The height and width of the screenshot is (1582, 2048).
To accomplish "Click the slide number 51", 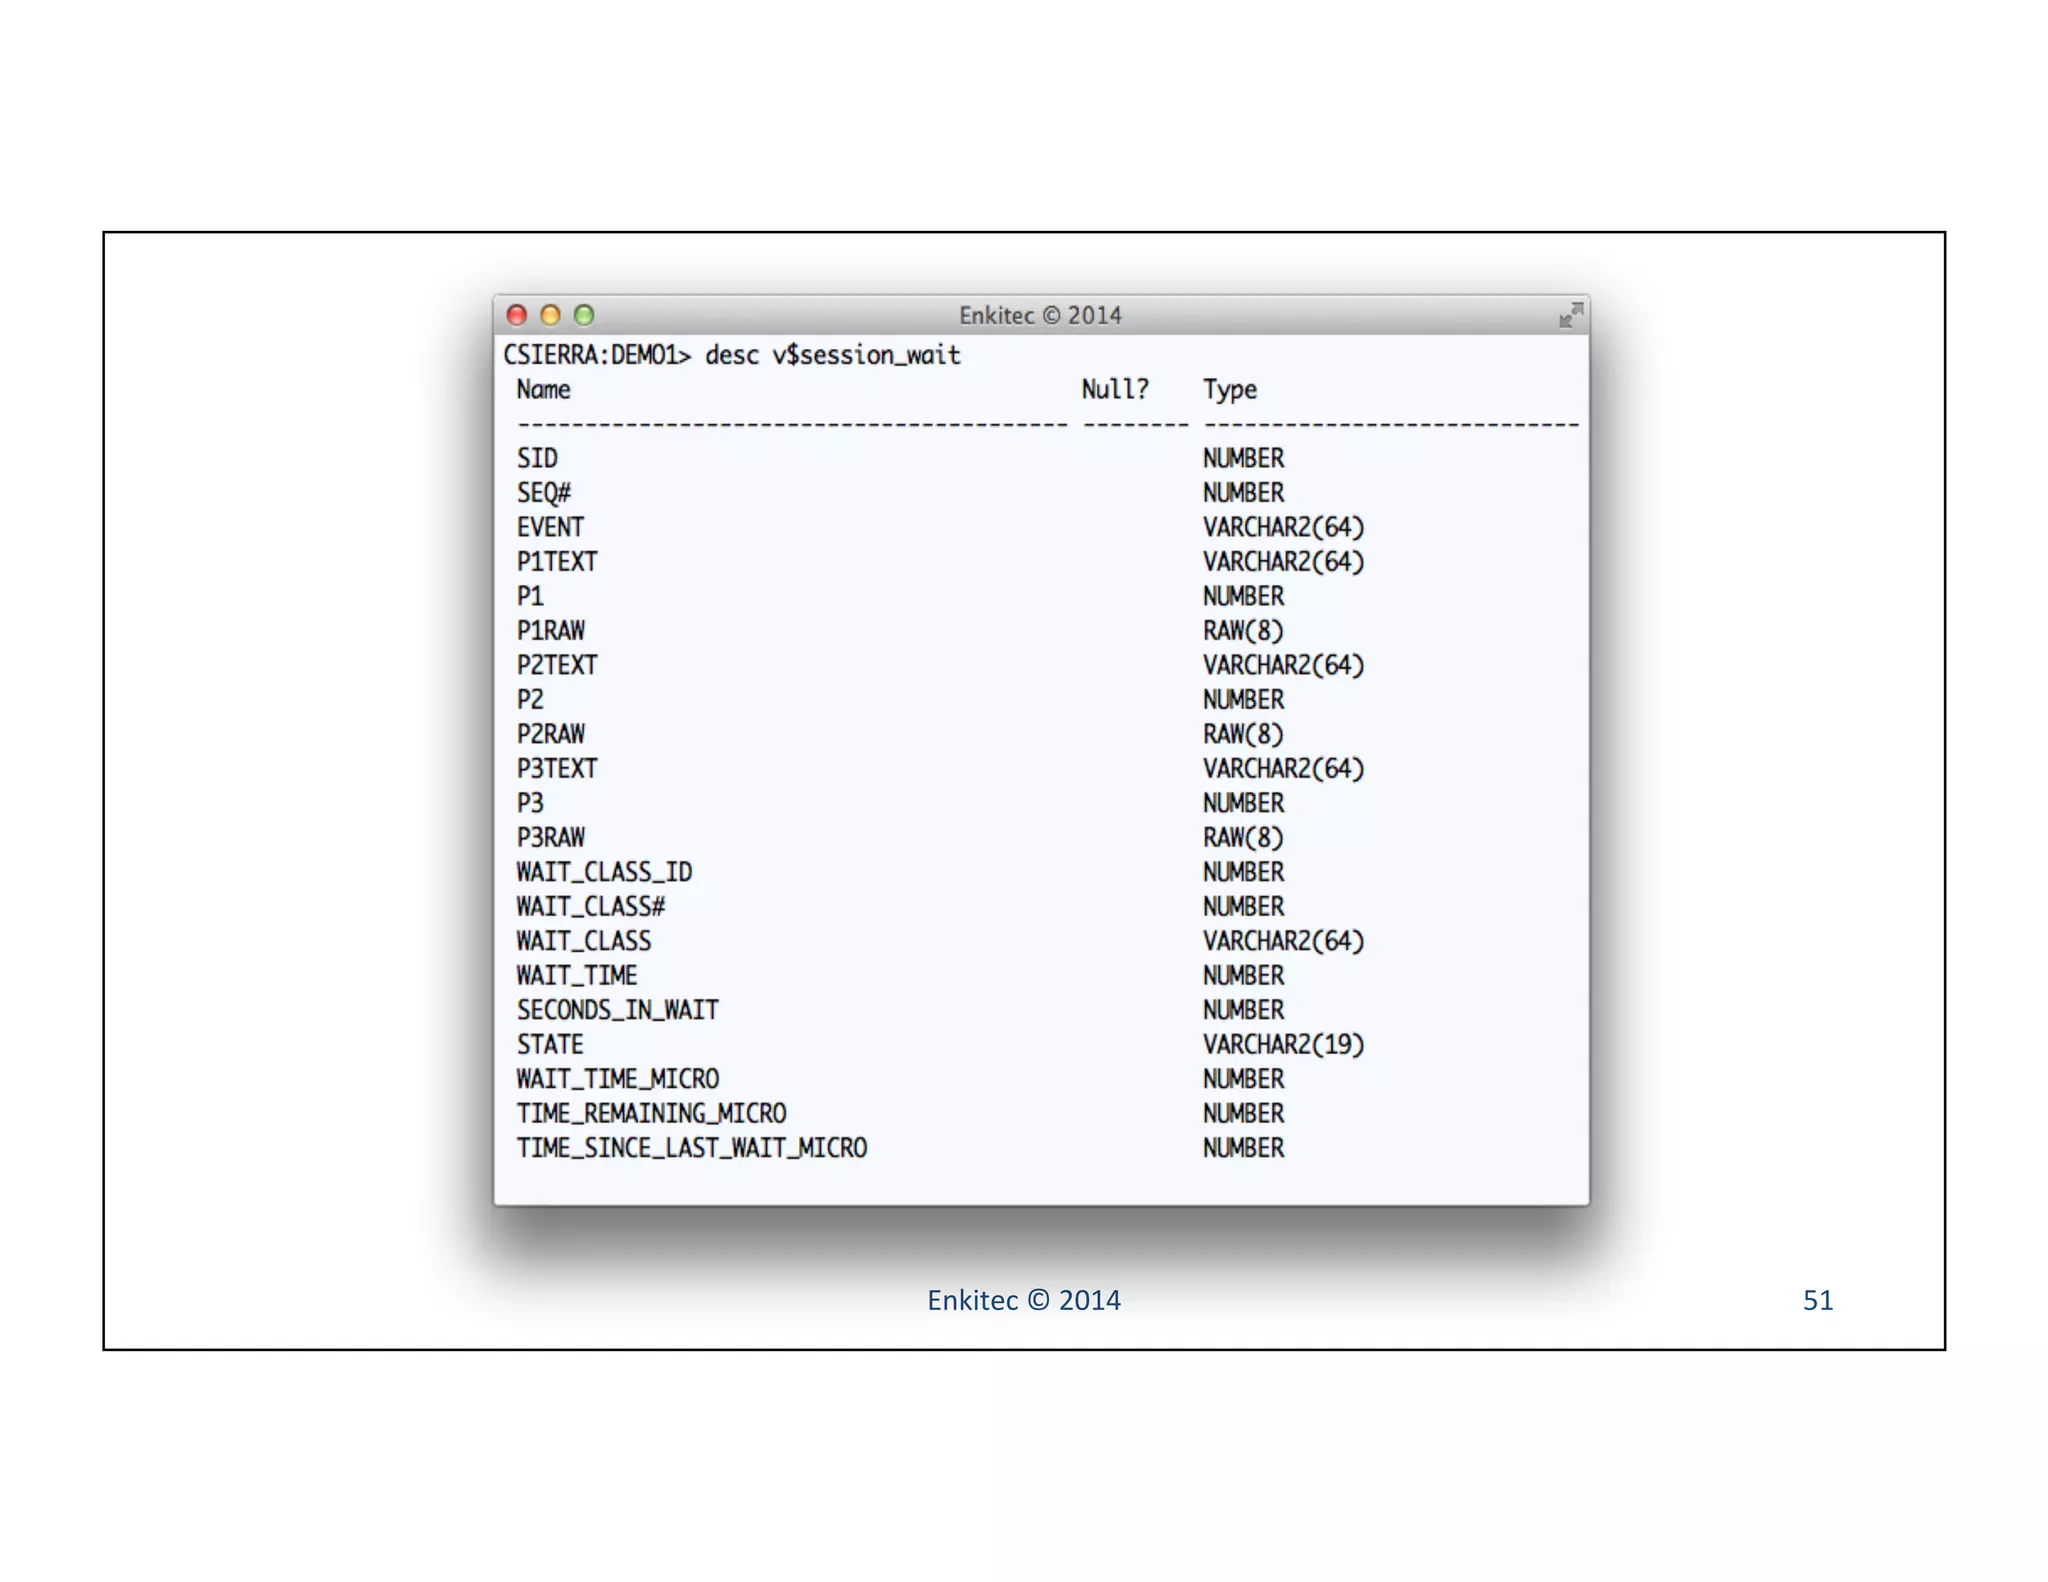I will (x=1817, y=1300).
